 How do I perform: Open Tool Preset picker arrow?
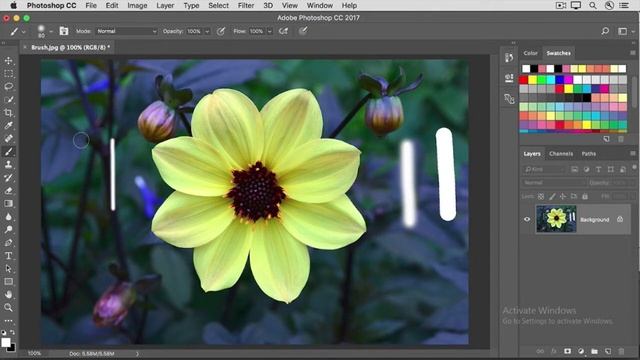coord(24,31)
